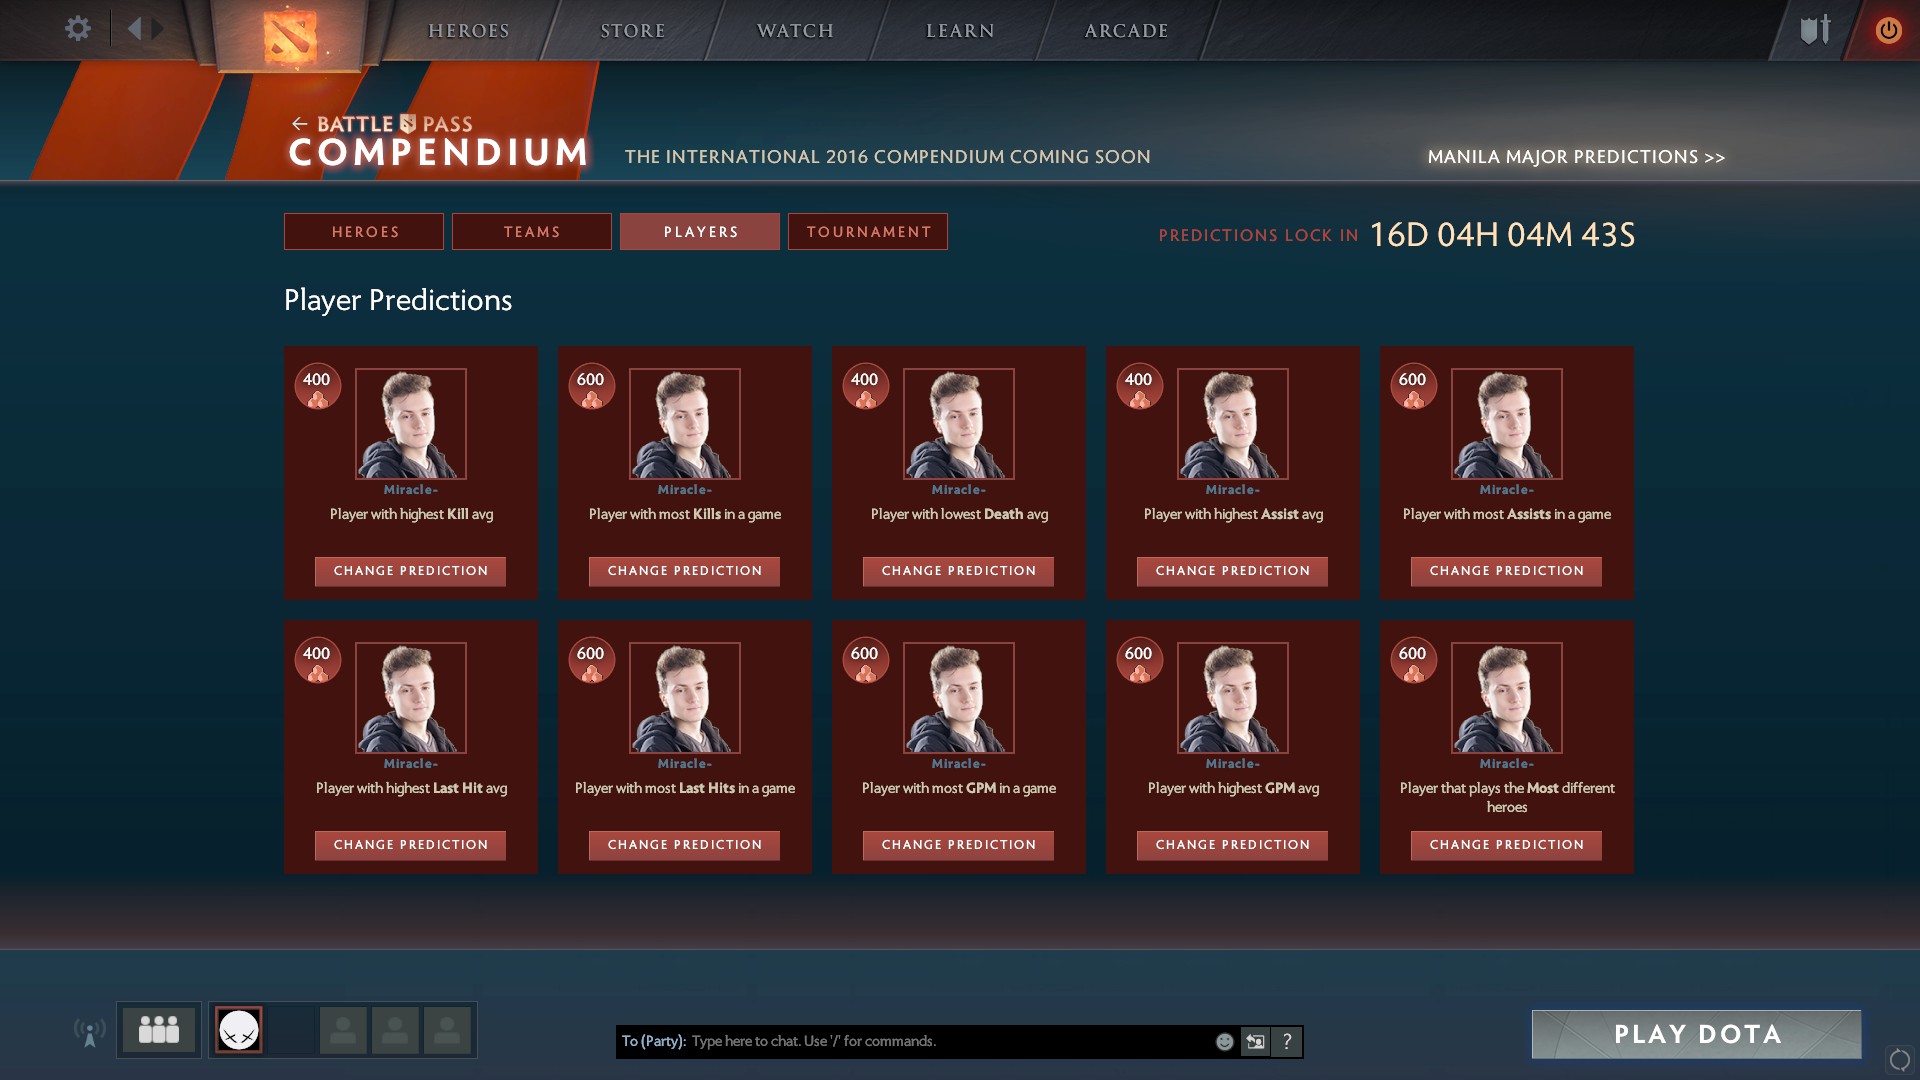Open the armory shield and sword icon
The width and height of the screenshot is (1920, 1080).
pyautogui.click(x=1815, y=30)
